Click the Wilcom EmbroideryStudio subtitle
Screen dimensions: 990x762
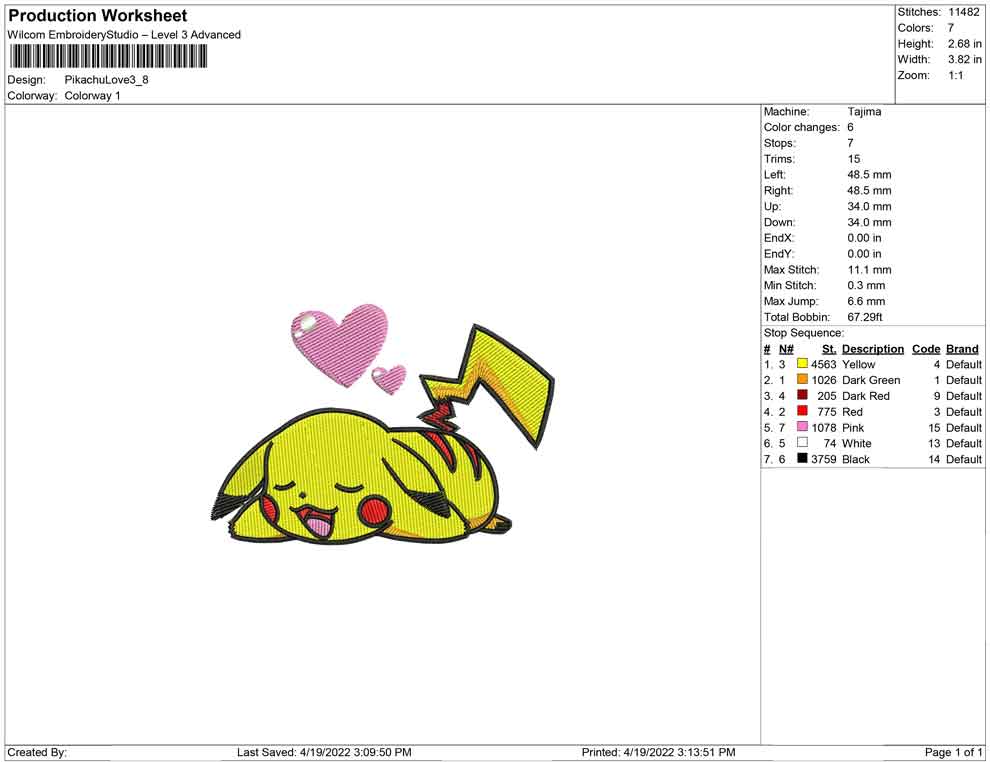[x=124, y=35]
